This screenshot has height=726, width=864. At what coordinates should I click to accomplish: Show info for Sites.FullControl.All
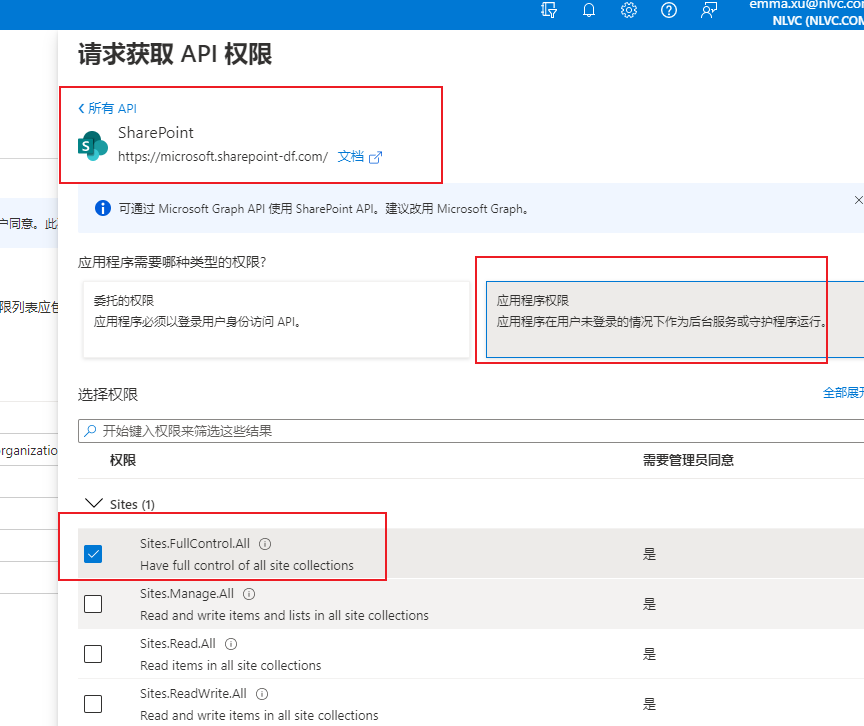[x=265, y=544]
